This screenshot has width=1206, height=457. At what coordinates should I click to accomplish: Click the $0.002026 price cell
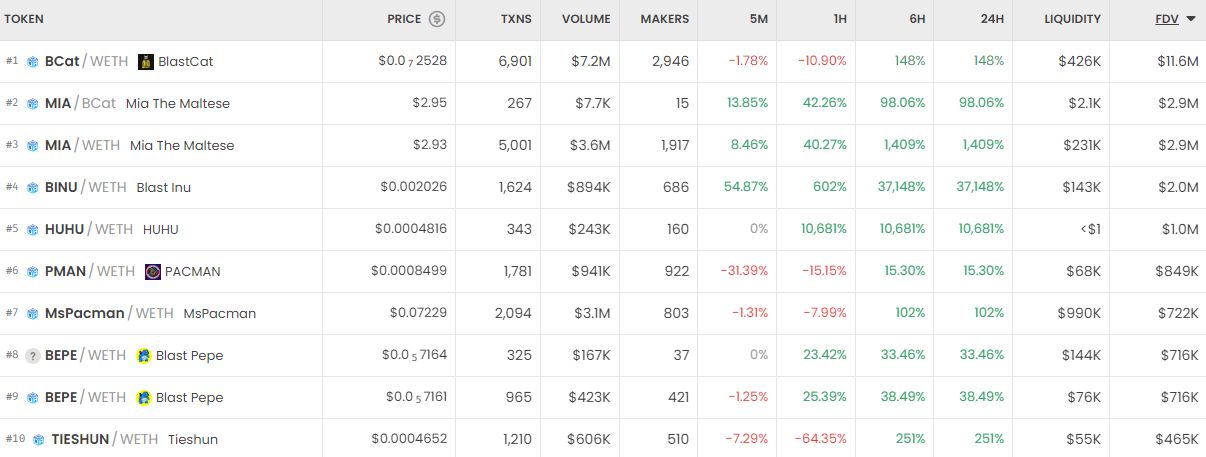[414, 187]
